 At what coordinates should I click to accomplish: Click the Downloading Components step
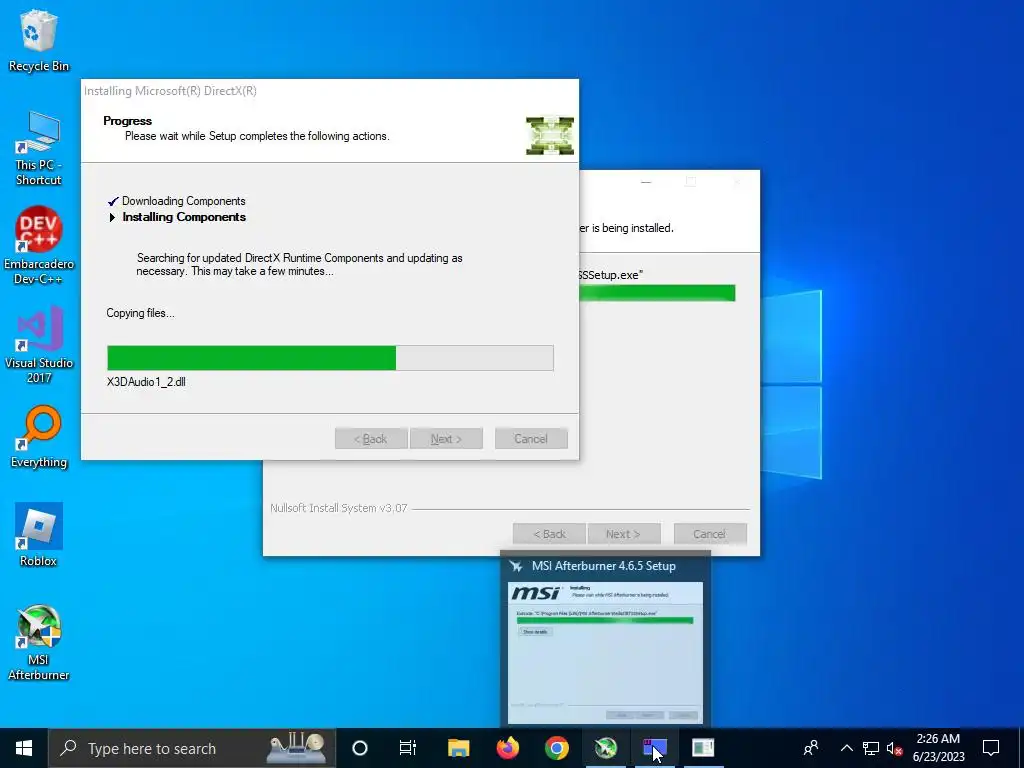184,201
